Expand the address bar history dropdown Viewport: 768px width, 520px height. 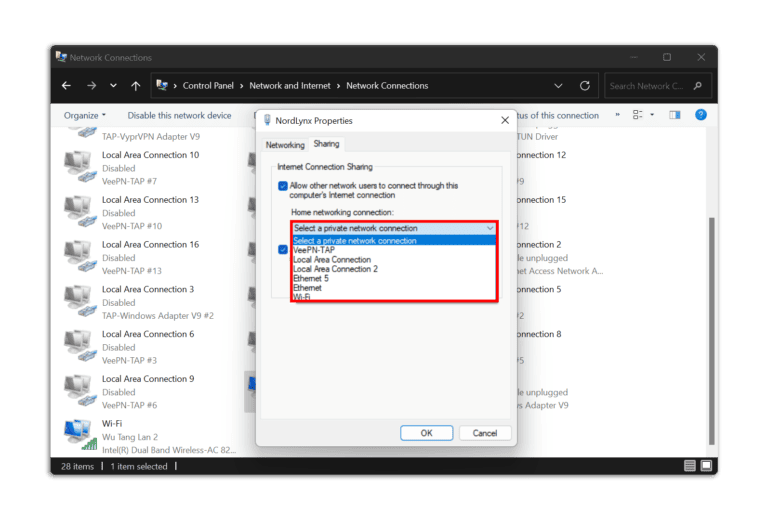coord(558,86)
